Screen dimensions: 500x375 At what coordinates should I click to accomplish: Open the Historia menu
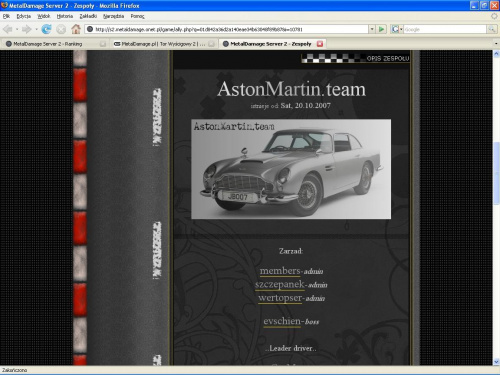click(x=65, y=16)
